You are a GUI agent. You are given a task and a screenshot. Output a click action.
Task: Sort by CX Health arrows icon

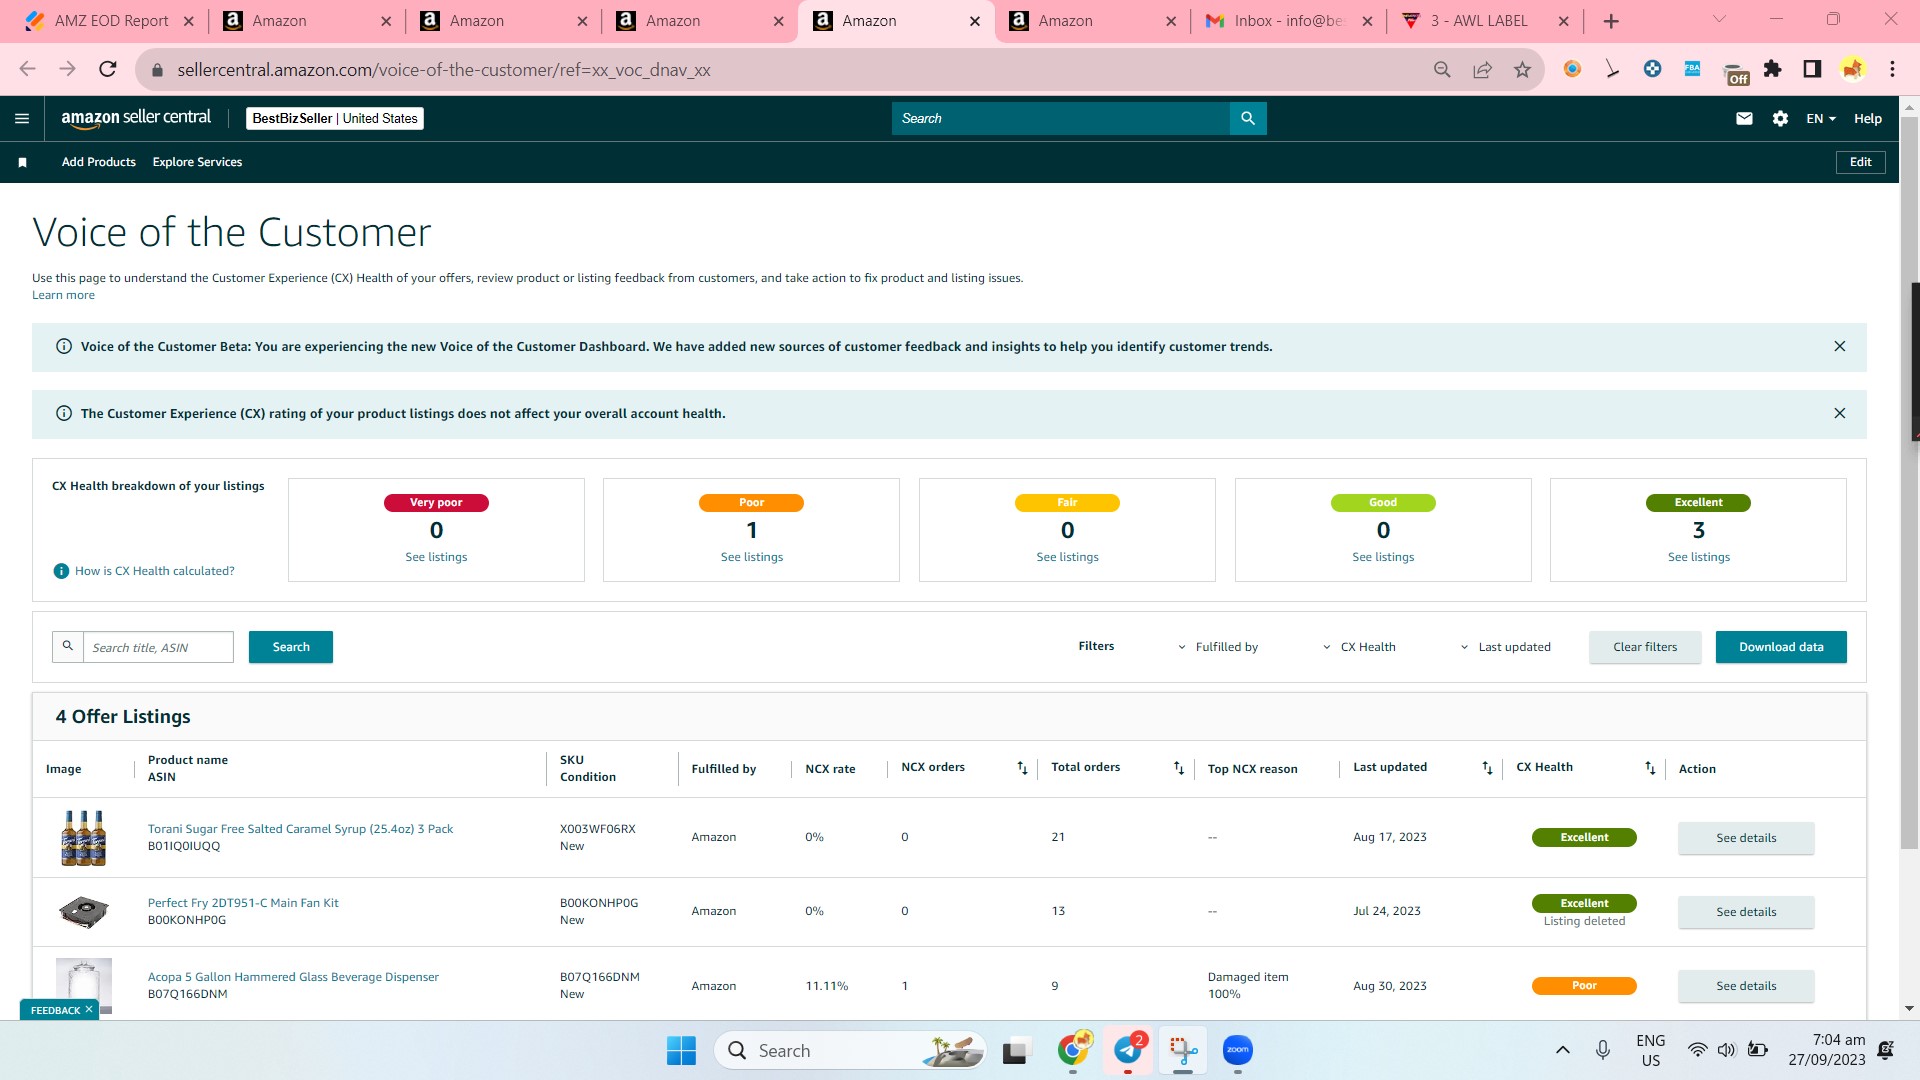(1650, 768)
